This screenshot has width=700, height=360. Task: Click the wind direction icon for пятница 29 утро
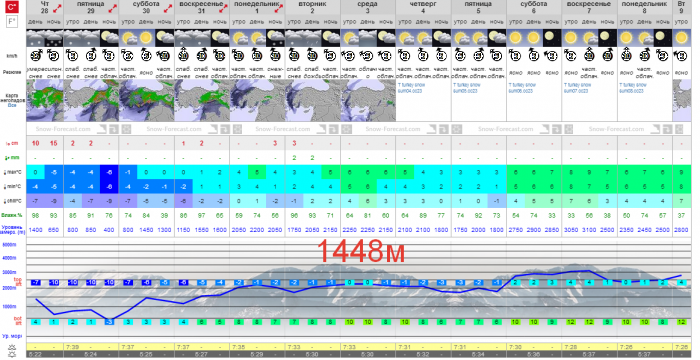(x=72, y=56)
